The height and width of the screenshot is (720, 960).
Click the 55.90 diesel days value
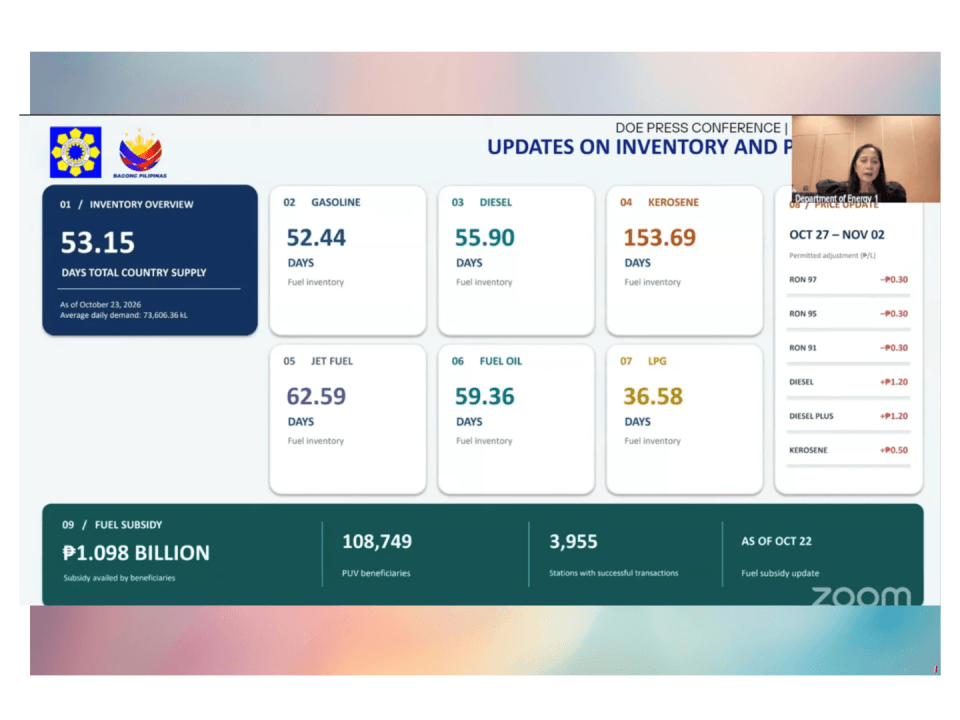click(484, 238)
